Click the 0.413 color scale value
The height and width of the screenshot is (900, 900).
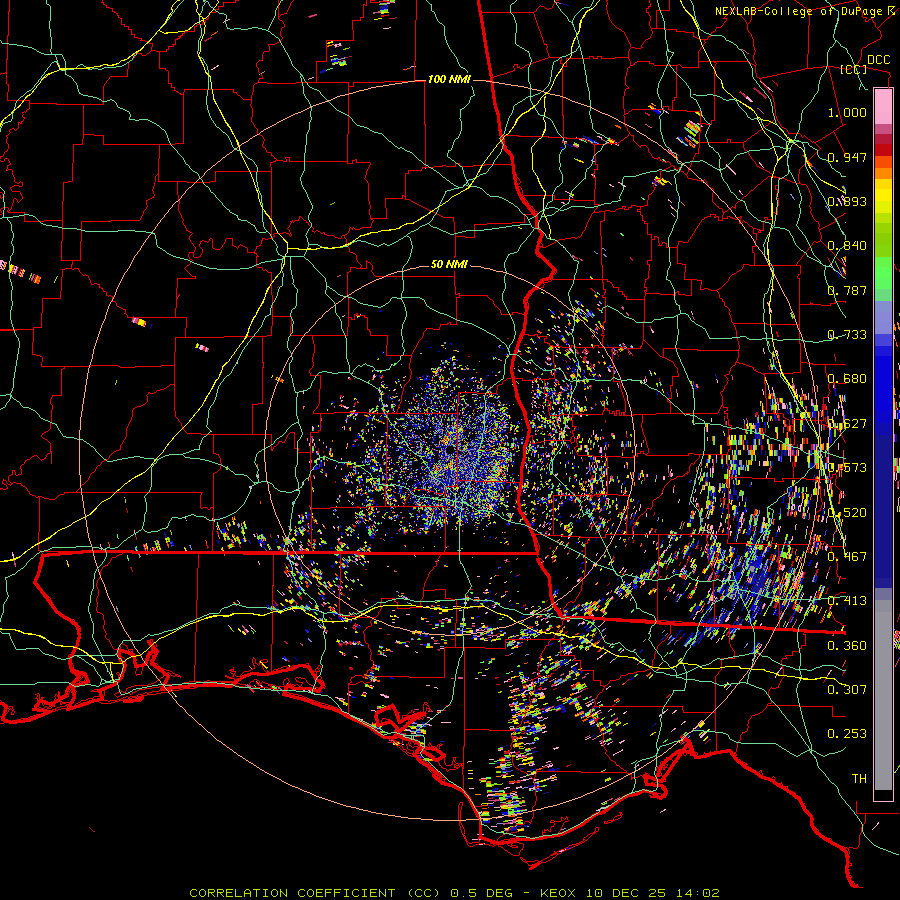[x=847, y=601]
